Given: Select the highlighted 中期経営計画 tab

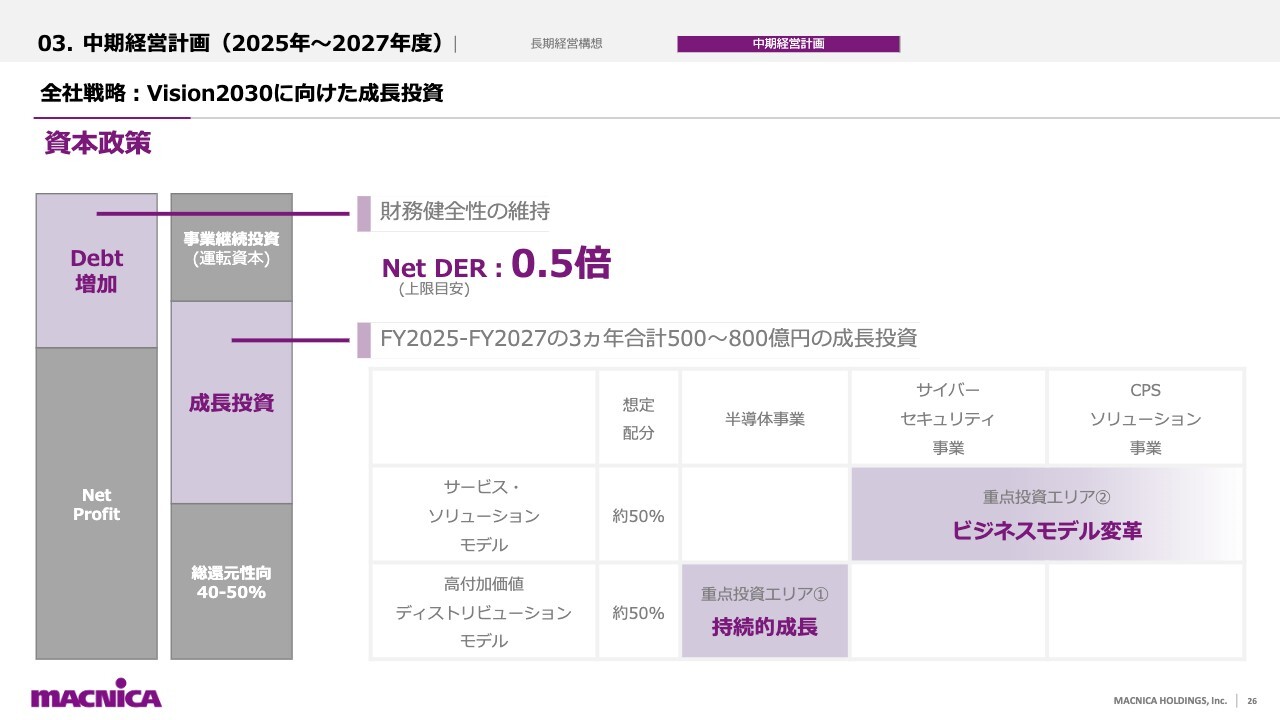Looking at the screenshot, I should pyautogui.click(x=788, y=44).
